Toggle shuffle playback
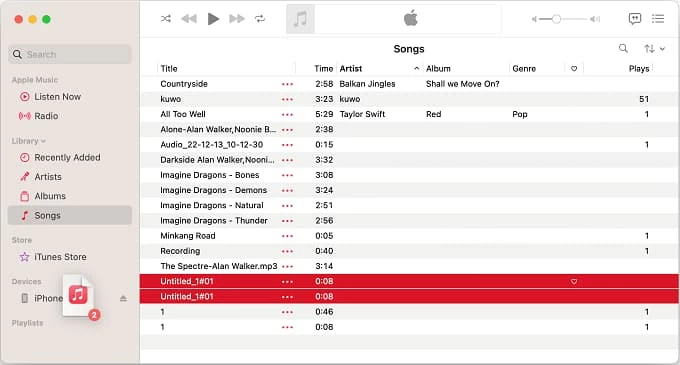Viewport: 680px width, 365px height. point(166,19)
